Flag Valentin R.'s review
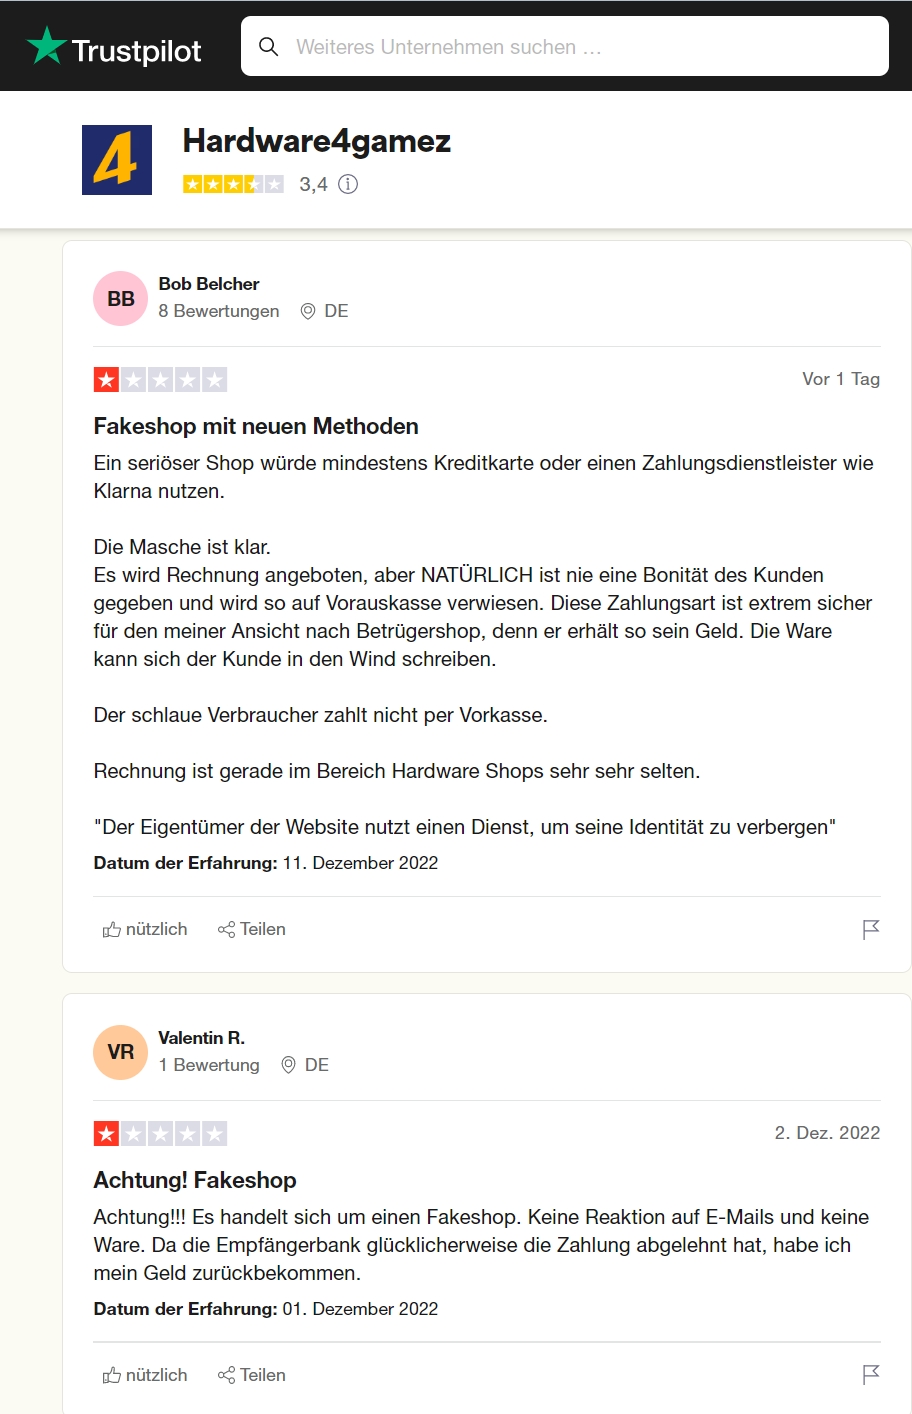The height and width of the screenshot is (1414, 912). [871, 1375]
